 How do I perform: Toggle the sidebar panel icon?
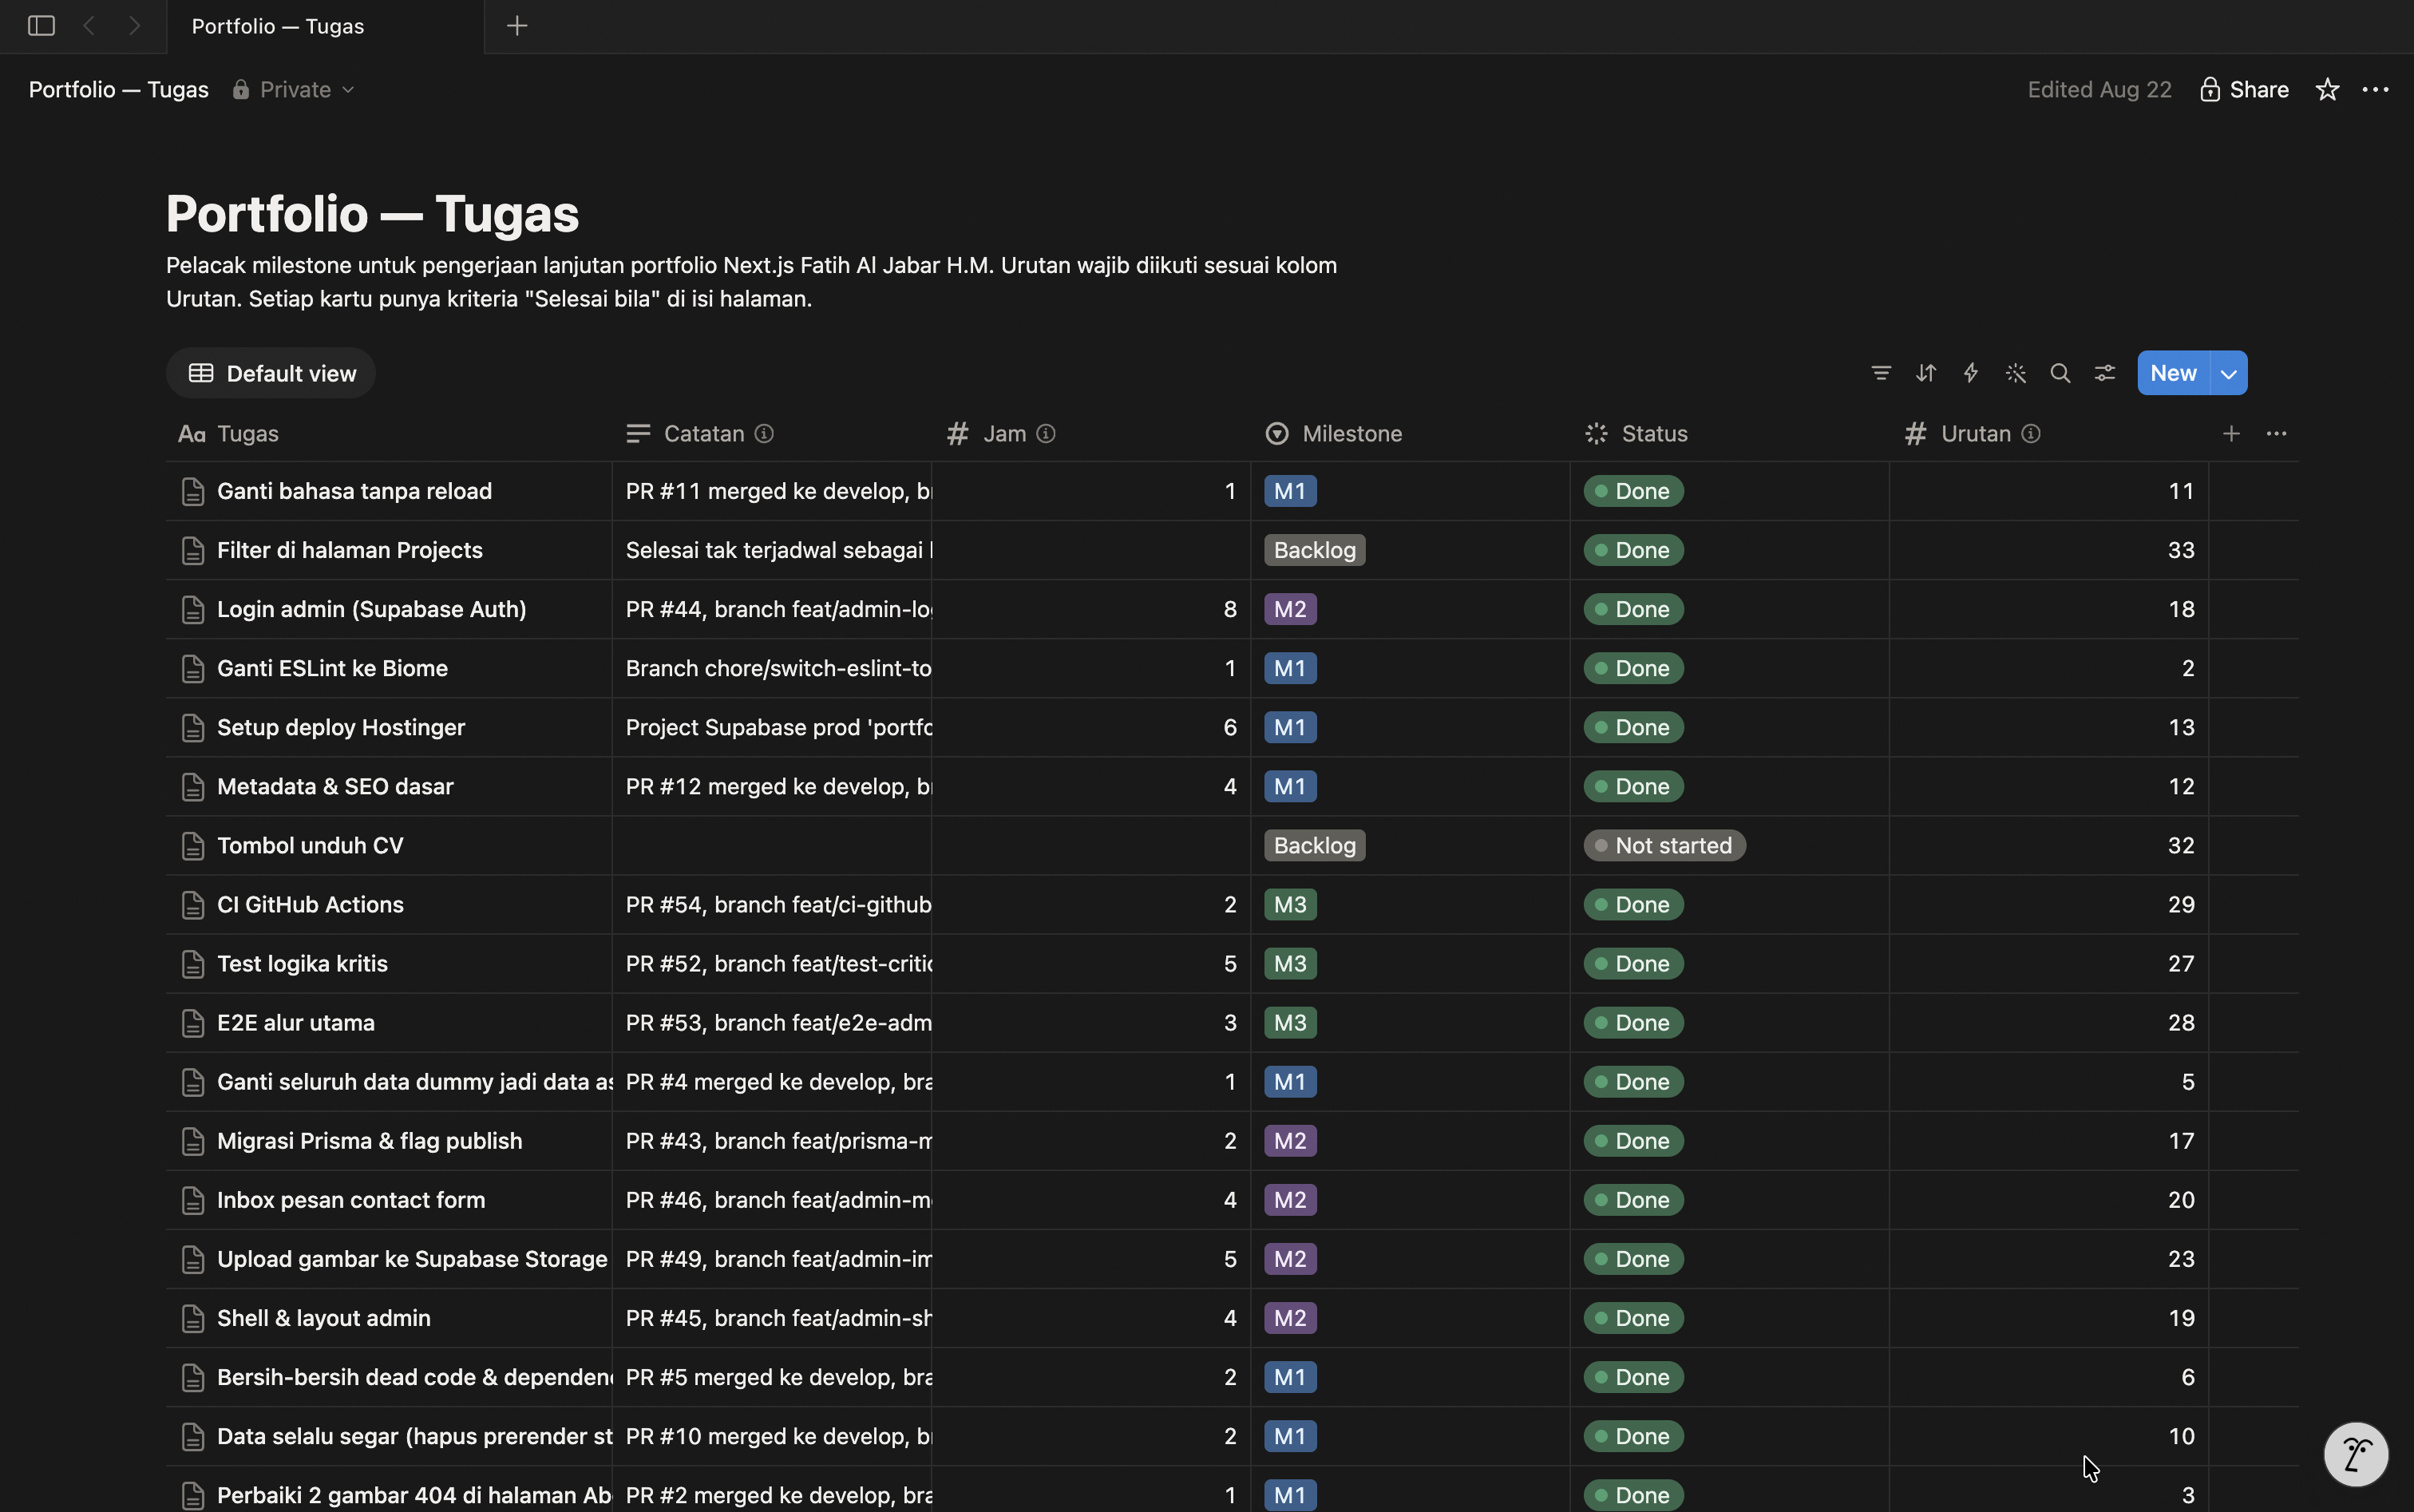(41, 26)
